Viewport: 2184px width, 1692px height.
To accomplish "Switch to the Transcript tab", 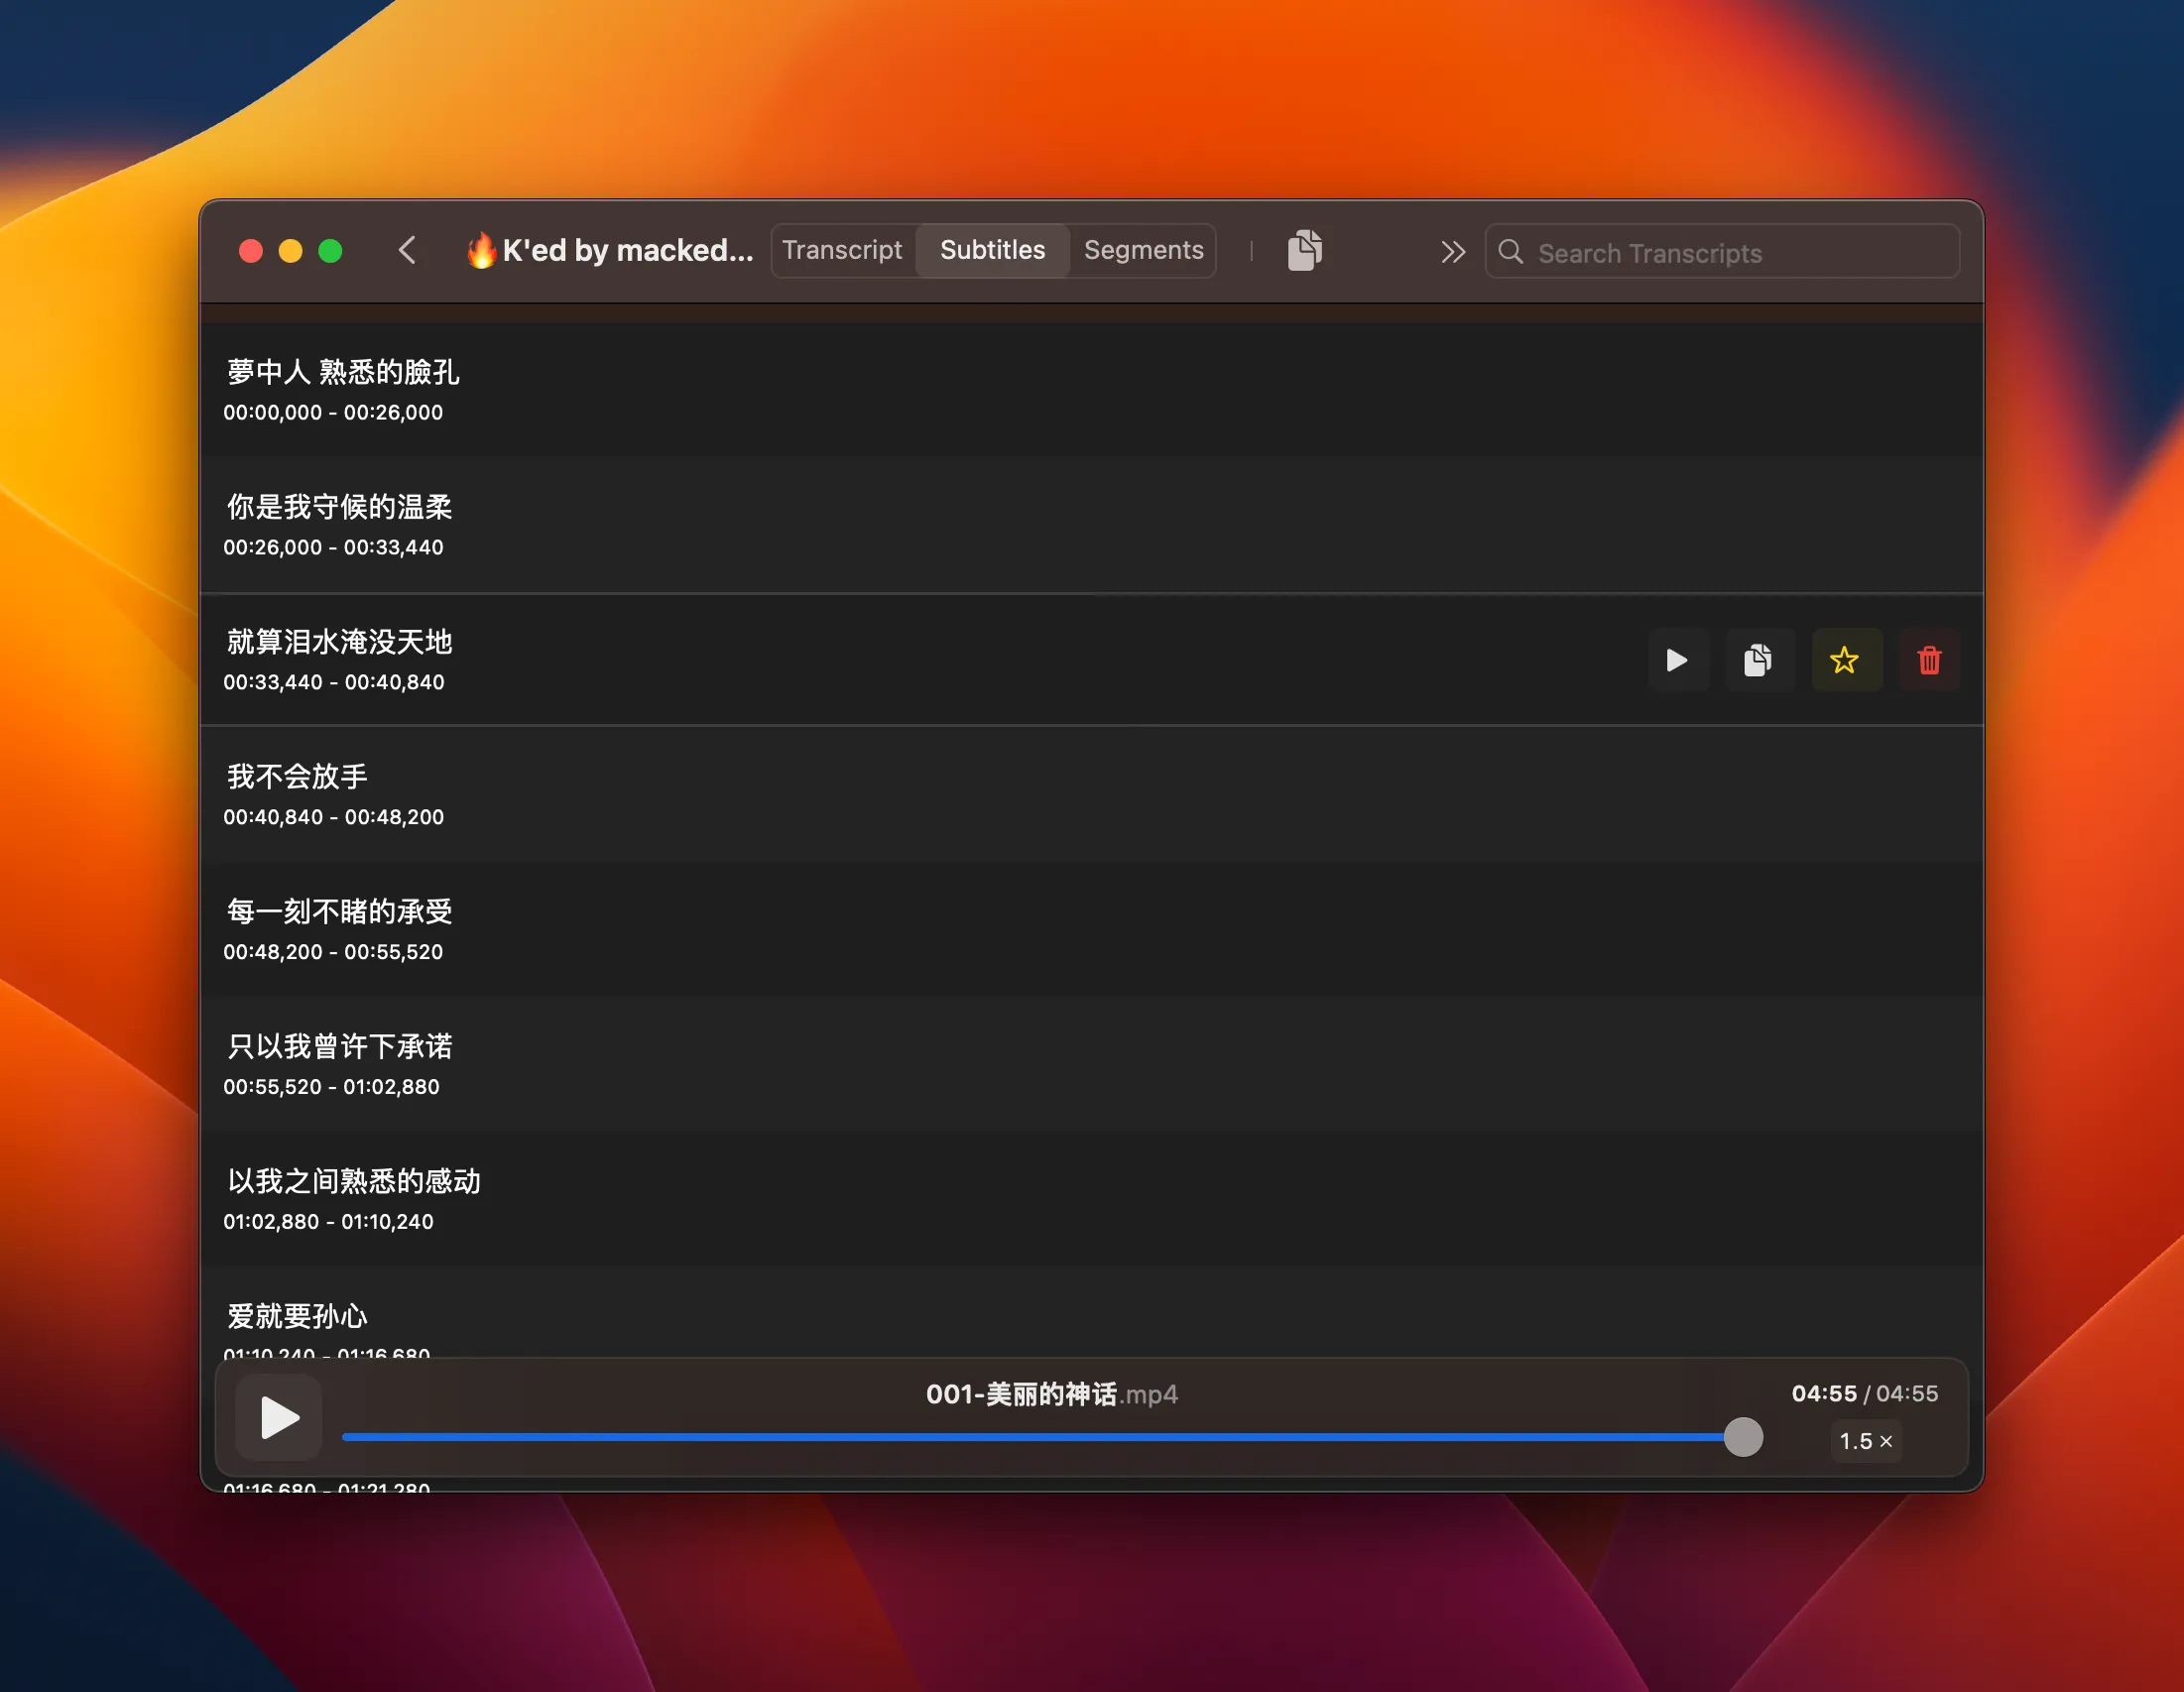I will click(843, 250).
